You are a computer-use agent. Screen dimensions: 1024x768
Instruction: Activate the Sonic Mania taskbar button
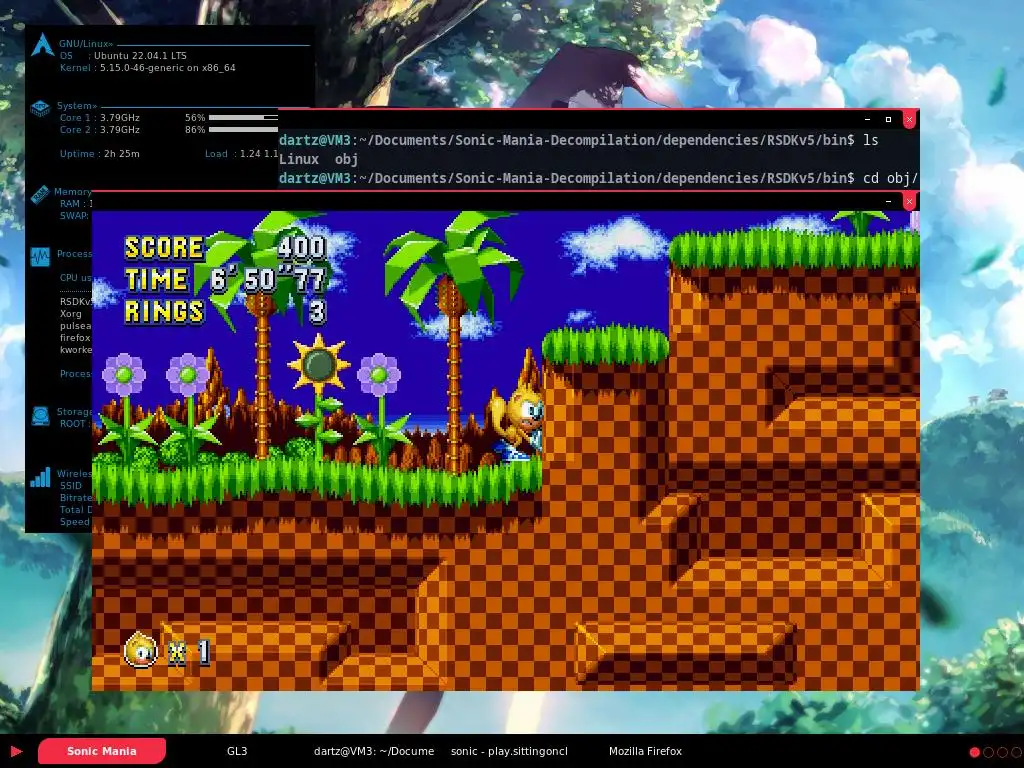pos(102,751)
